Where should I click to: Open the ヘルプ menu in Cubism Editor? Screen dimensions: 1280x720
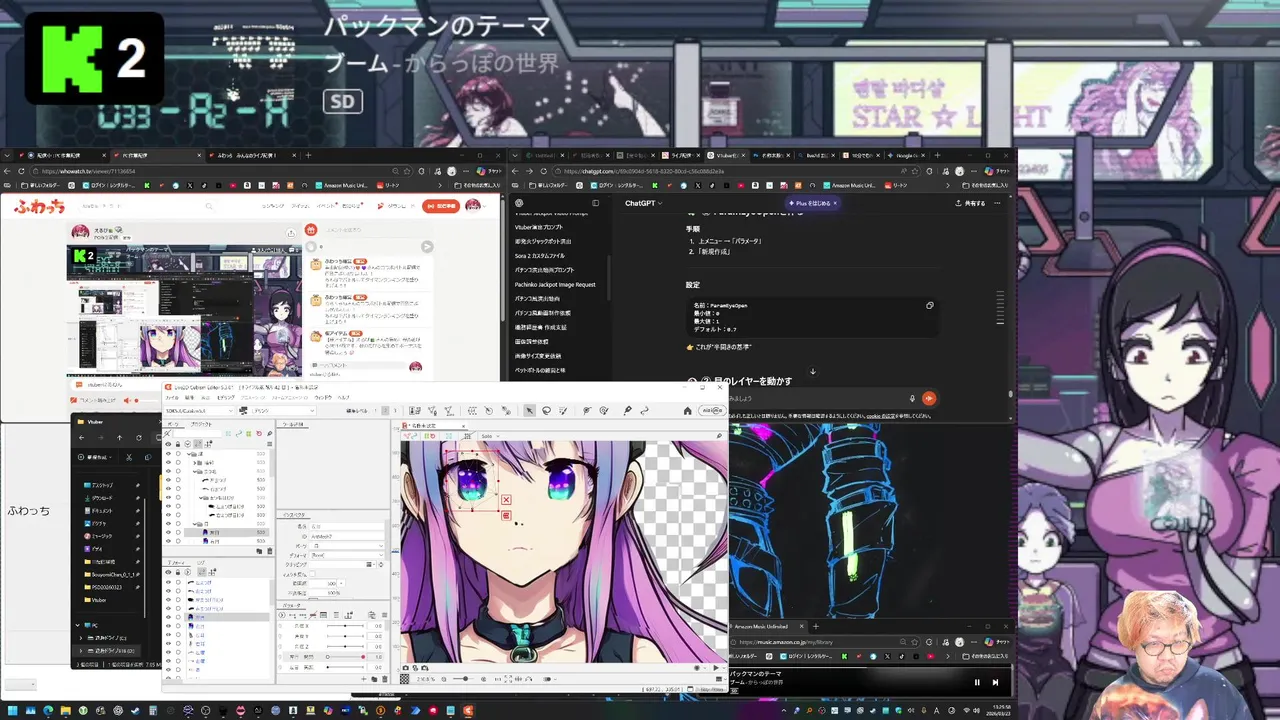(343, 397)
